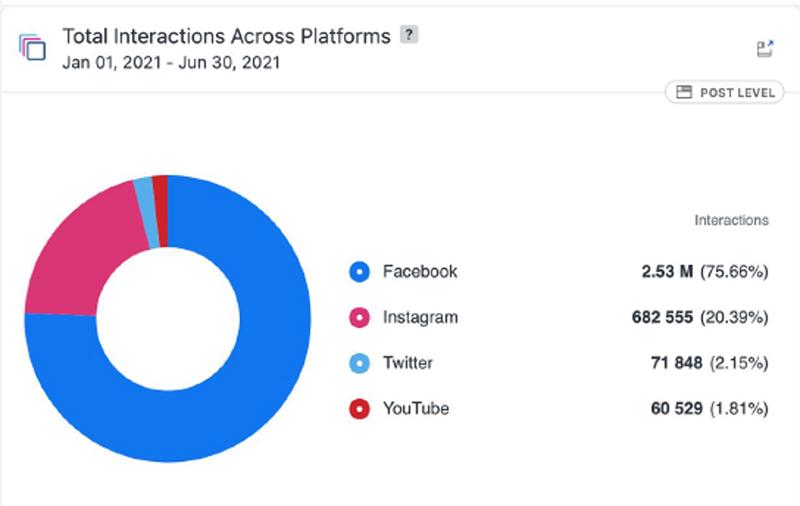800x506 pixels.
Task: Click the Total Interactions Across Platforms title
Action: pos(227,36)
